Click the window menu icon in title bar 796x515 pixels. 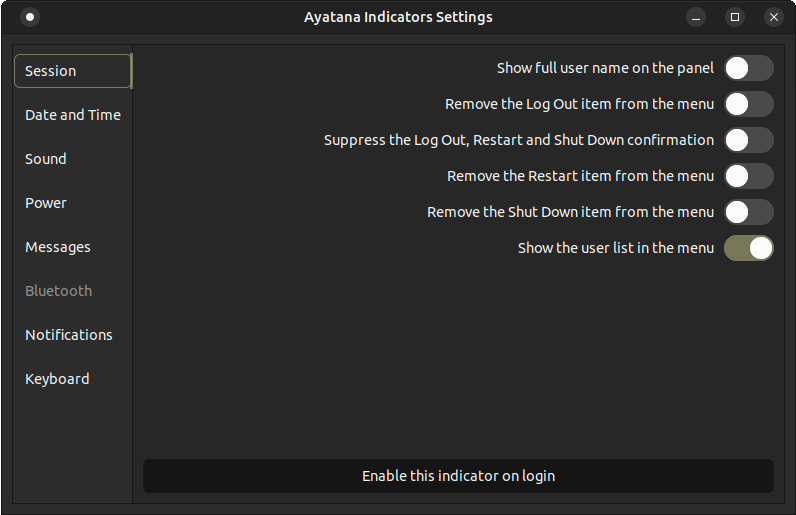point(30,17)
